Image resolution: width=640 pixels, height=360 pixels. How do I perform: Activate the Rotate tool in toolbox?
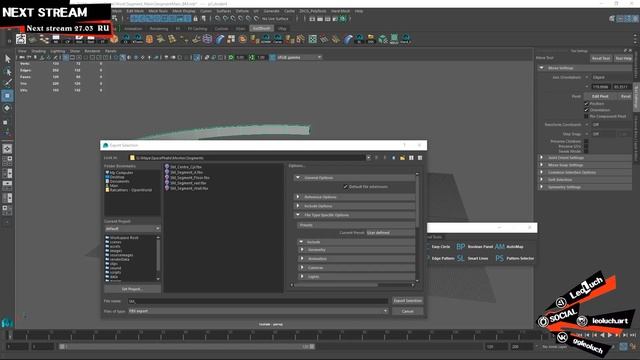click(7, 108)
